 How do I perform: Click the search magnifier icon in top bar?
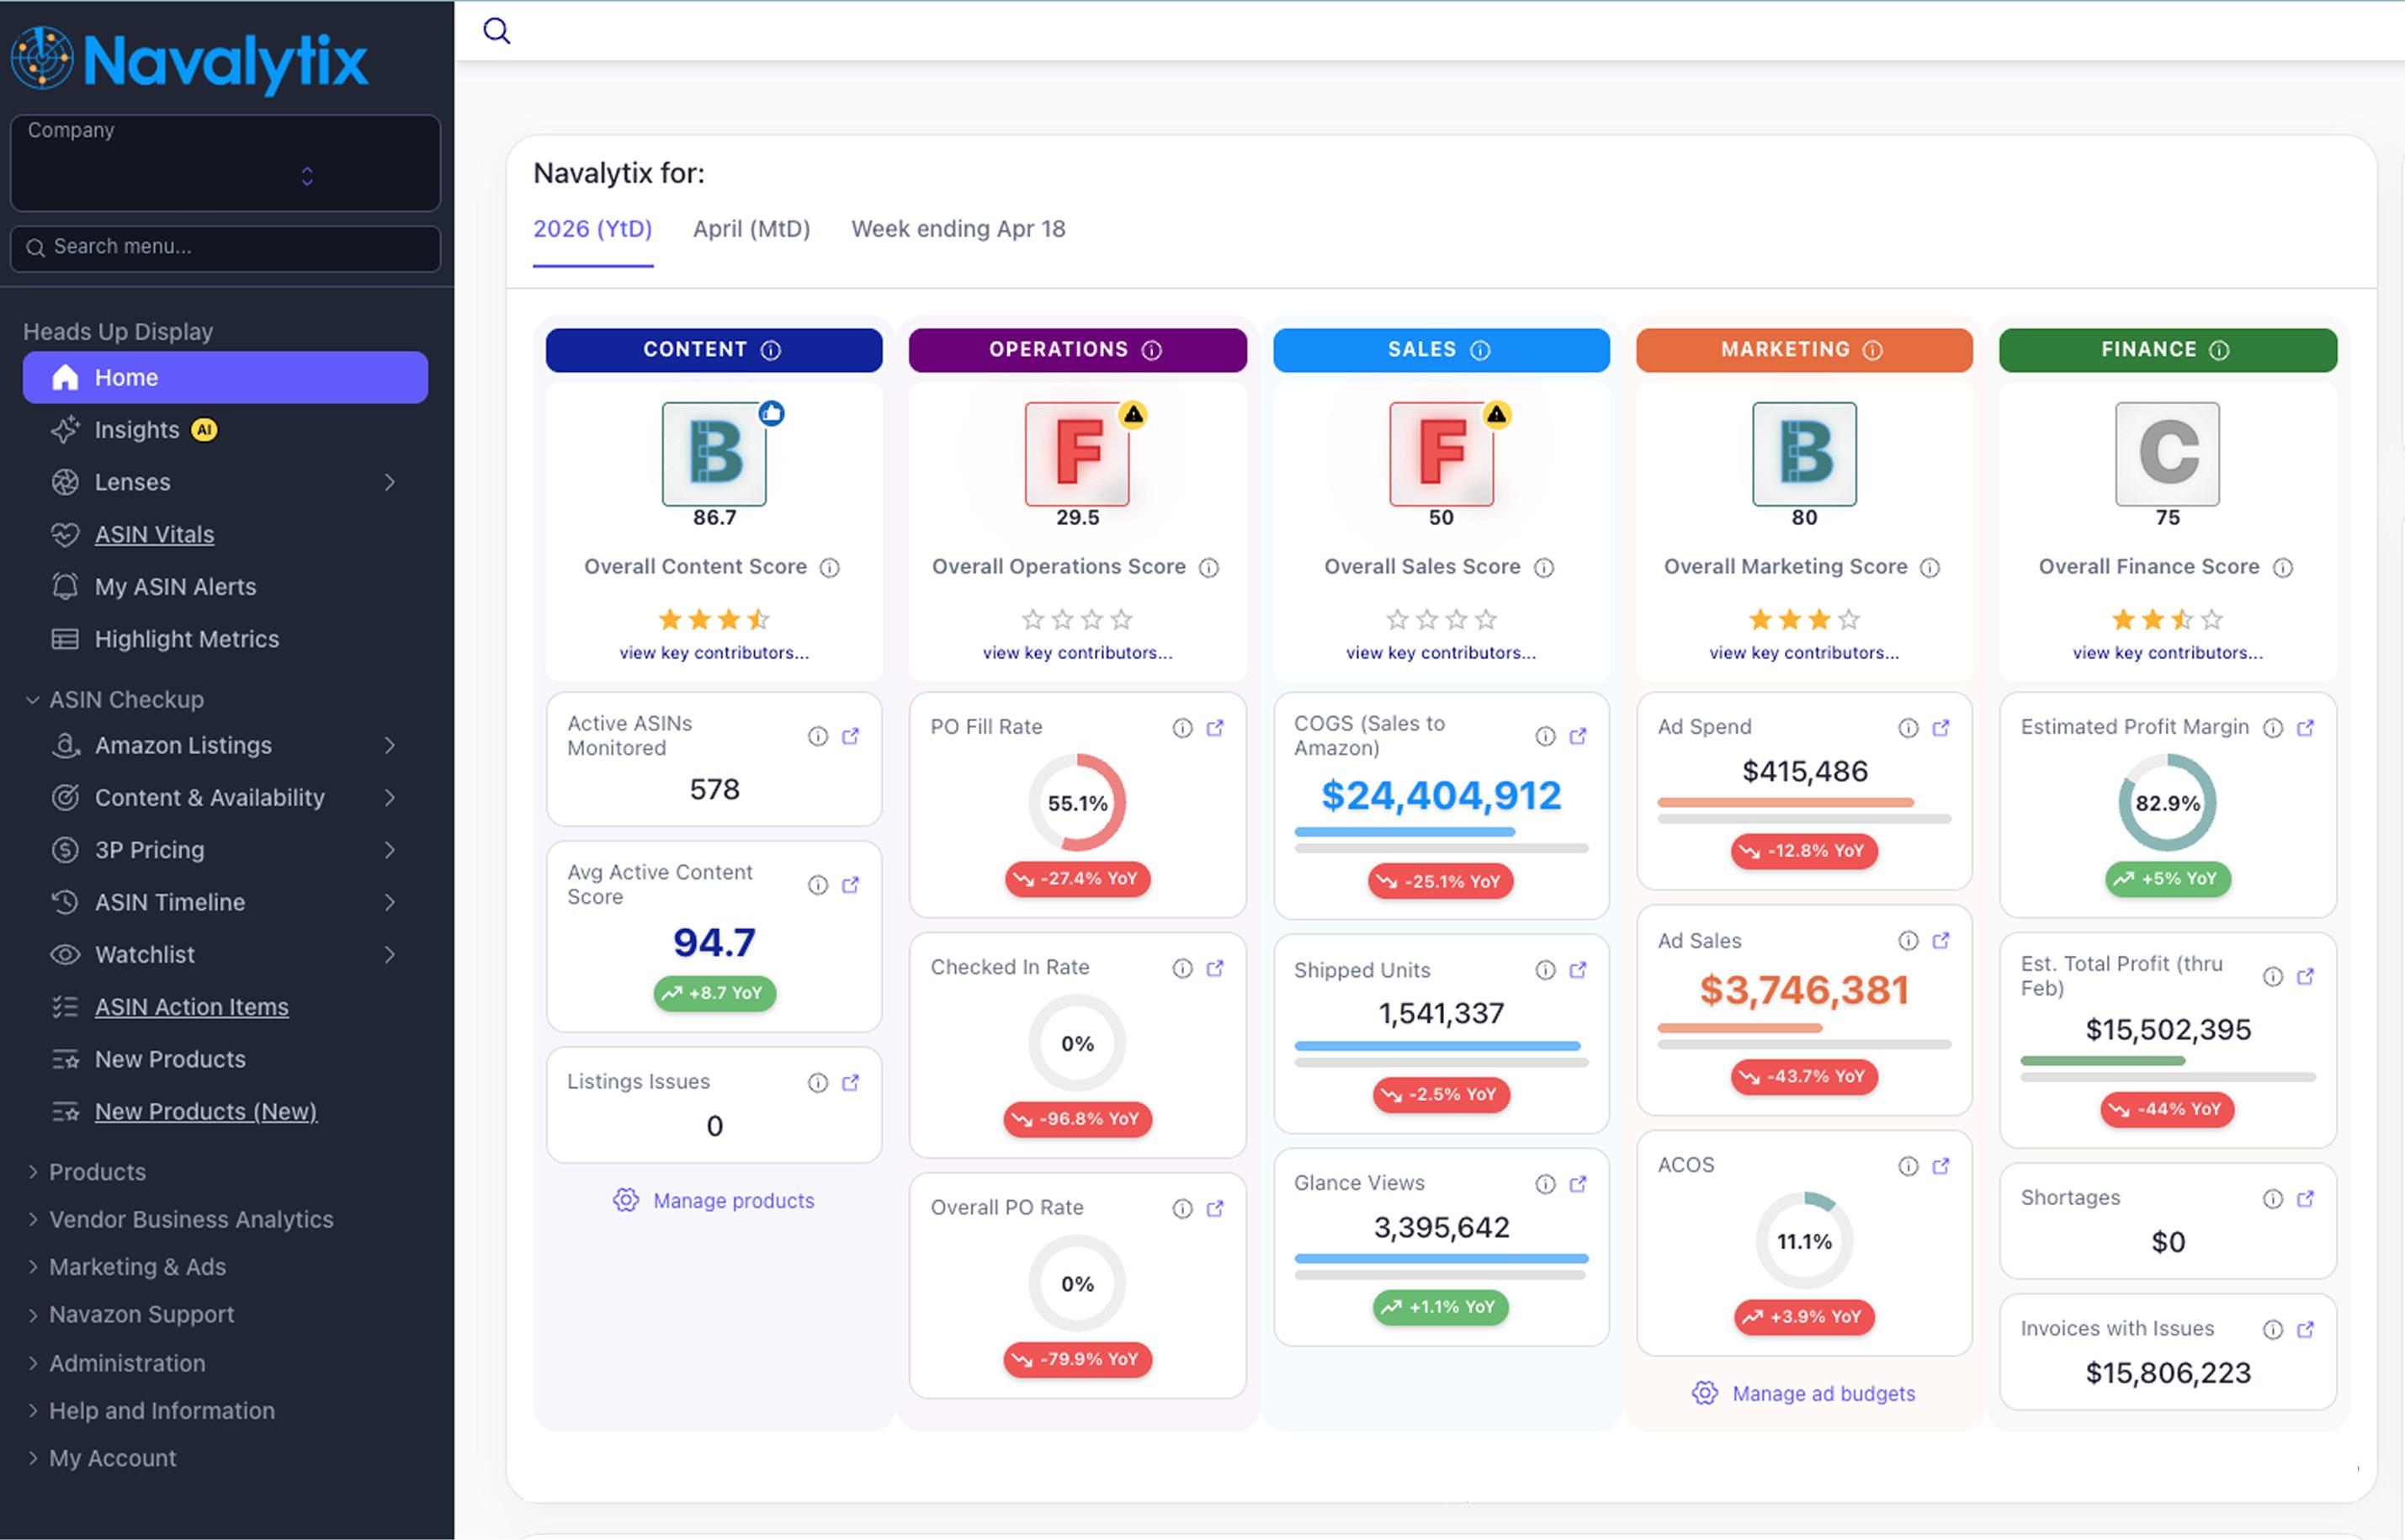click(x=496, y=31)
